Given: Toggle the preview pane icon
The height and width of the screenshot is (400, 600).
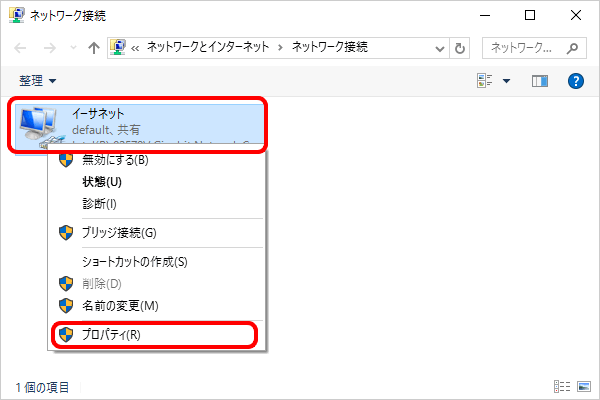Looking at the screenshot, I should tap(541, 80).
